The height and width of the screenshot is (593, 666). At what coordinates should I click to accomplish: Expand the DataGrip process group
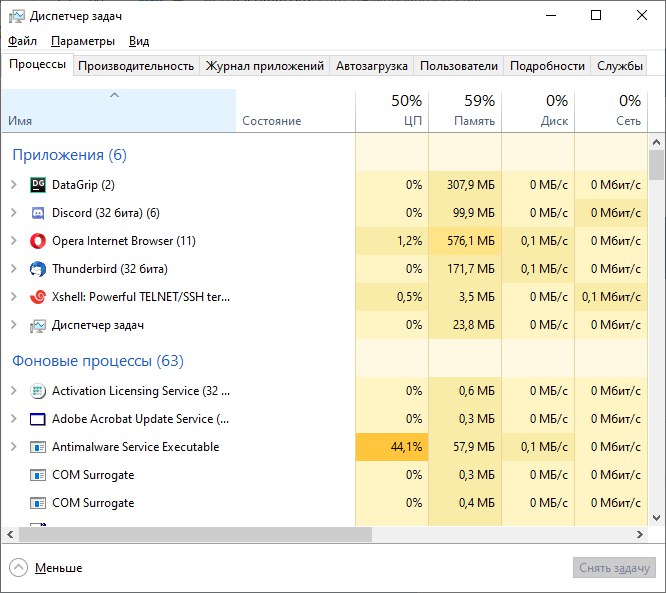(x=14, y=184)
